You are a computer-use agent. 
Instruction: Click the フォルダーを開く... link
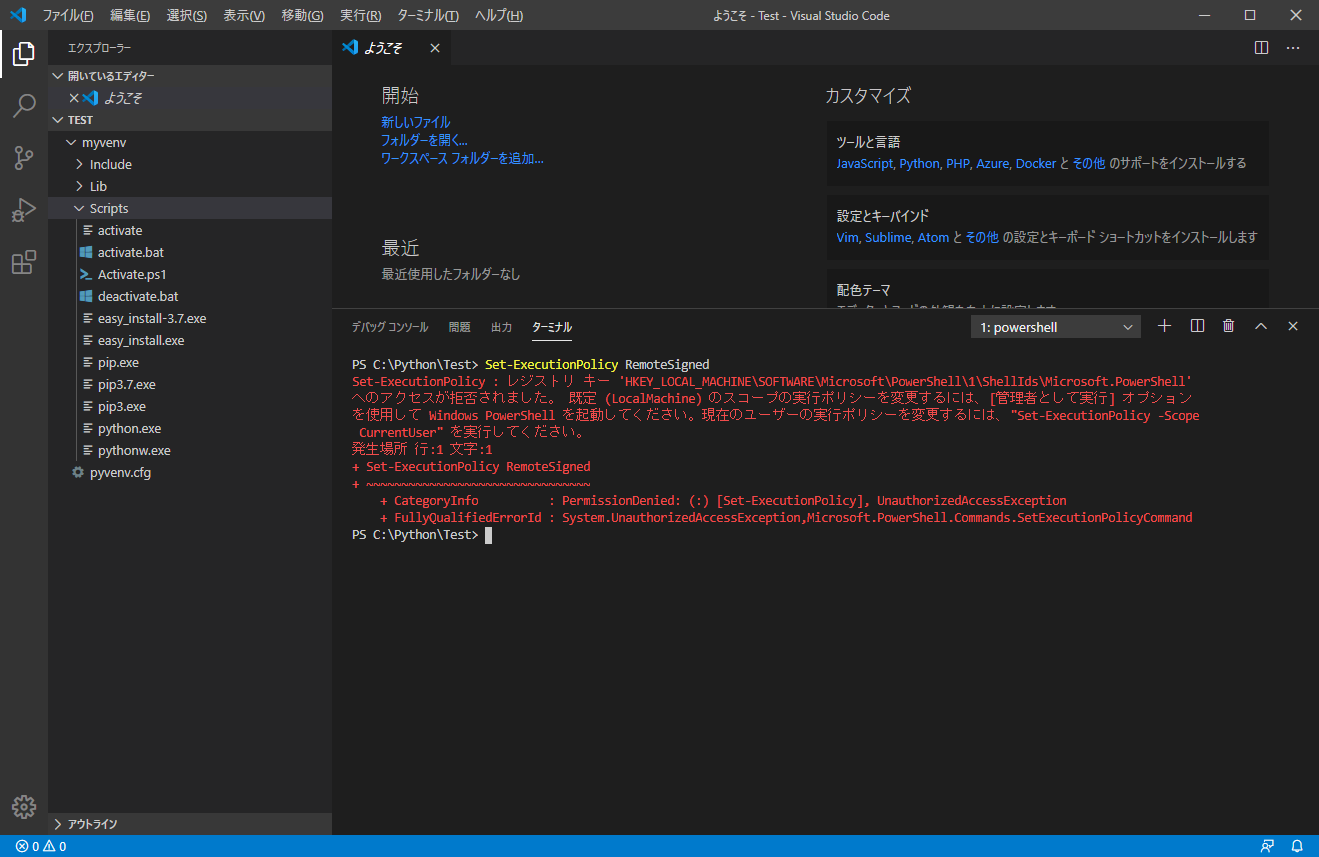[x=424, y=140]
